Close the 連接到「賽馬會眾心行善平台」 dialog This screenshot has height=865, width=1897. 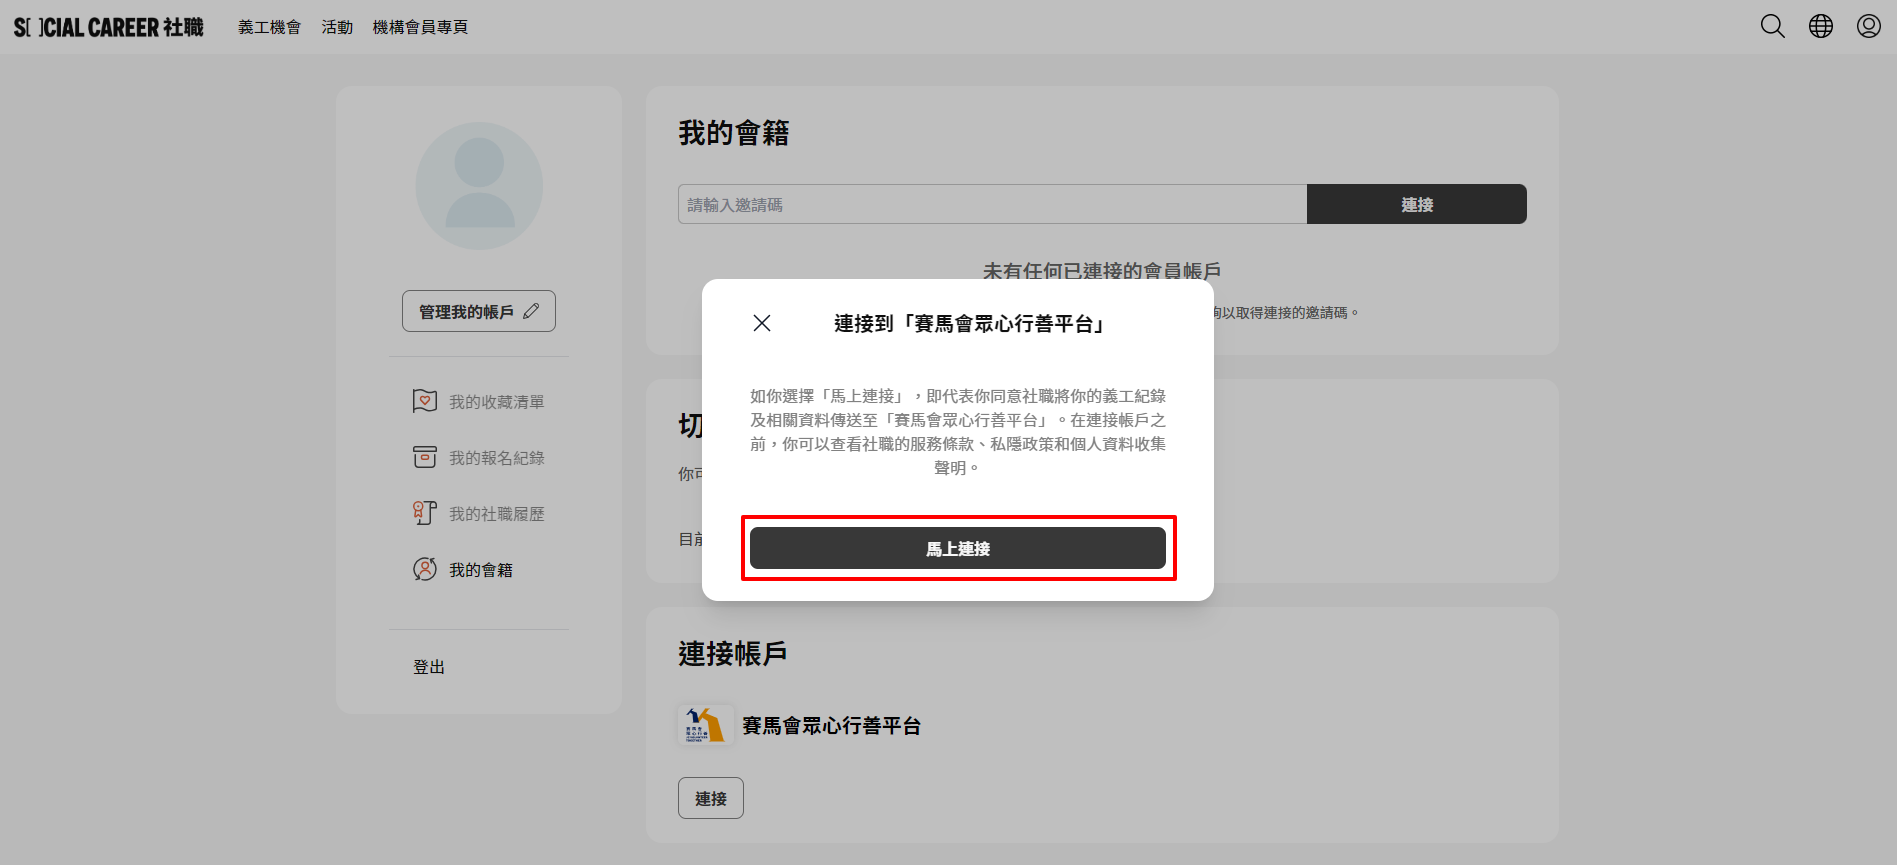click(x=762, y=323)
